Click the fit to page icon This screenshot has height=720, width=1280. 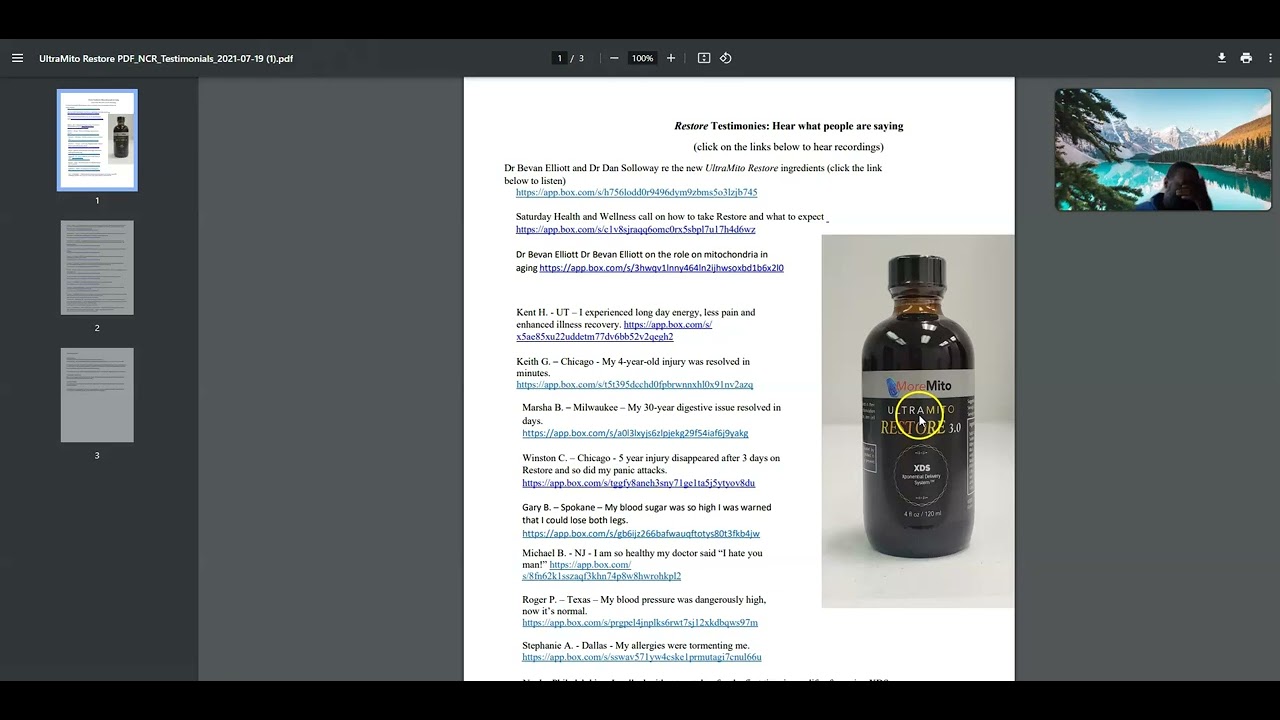pyautogui.click(x=704, y=58)
